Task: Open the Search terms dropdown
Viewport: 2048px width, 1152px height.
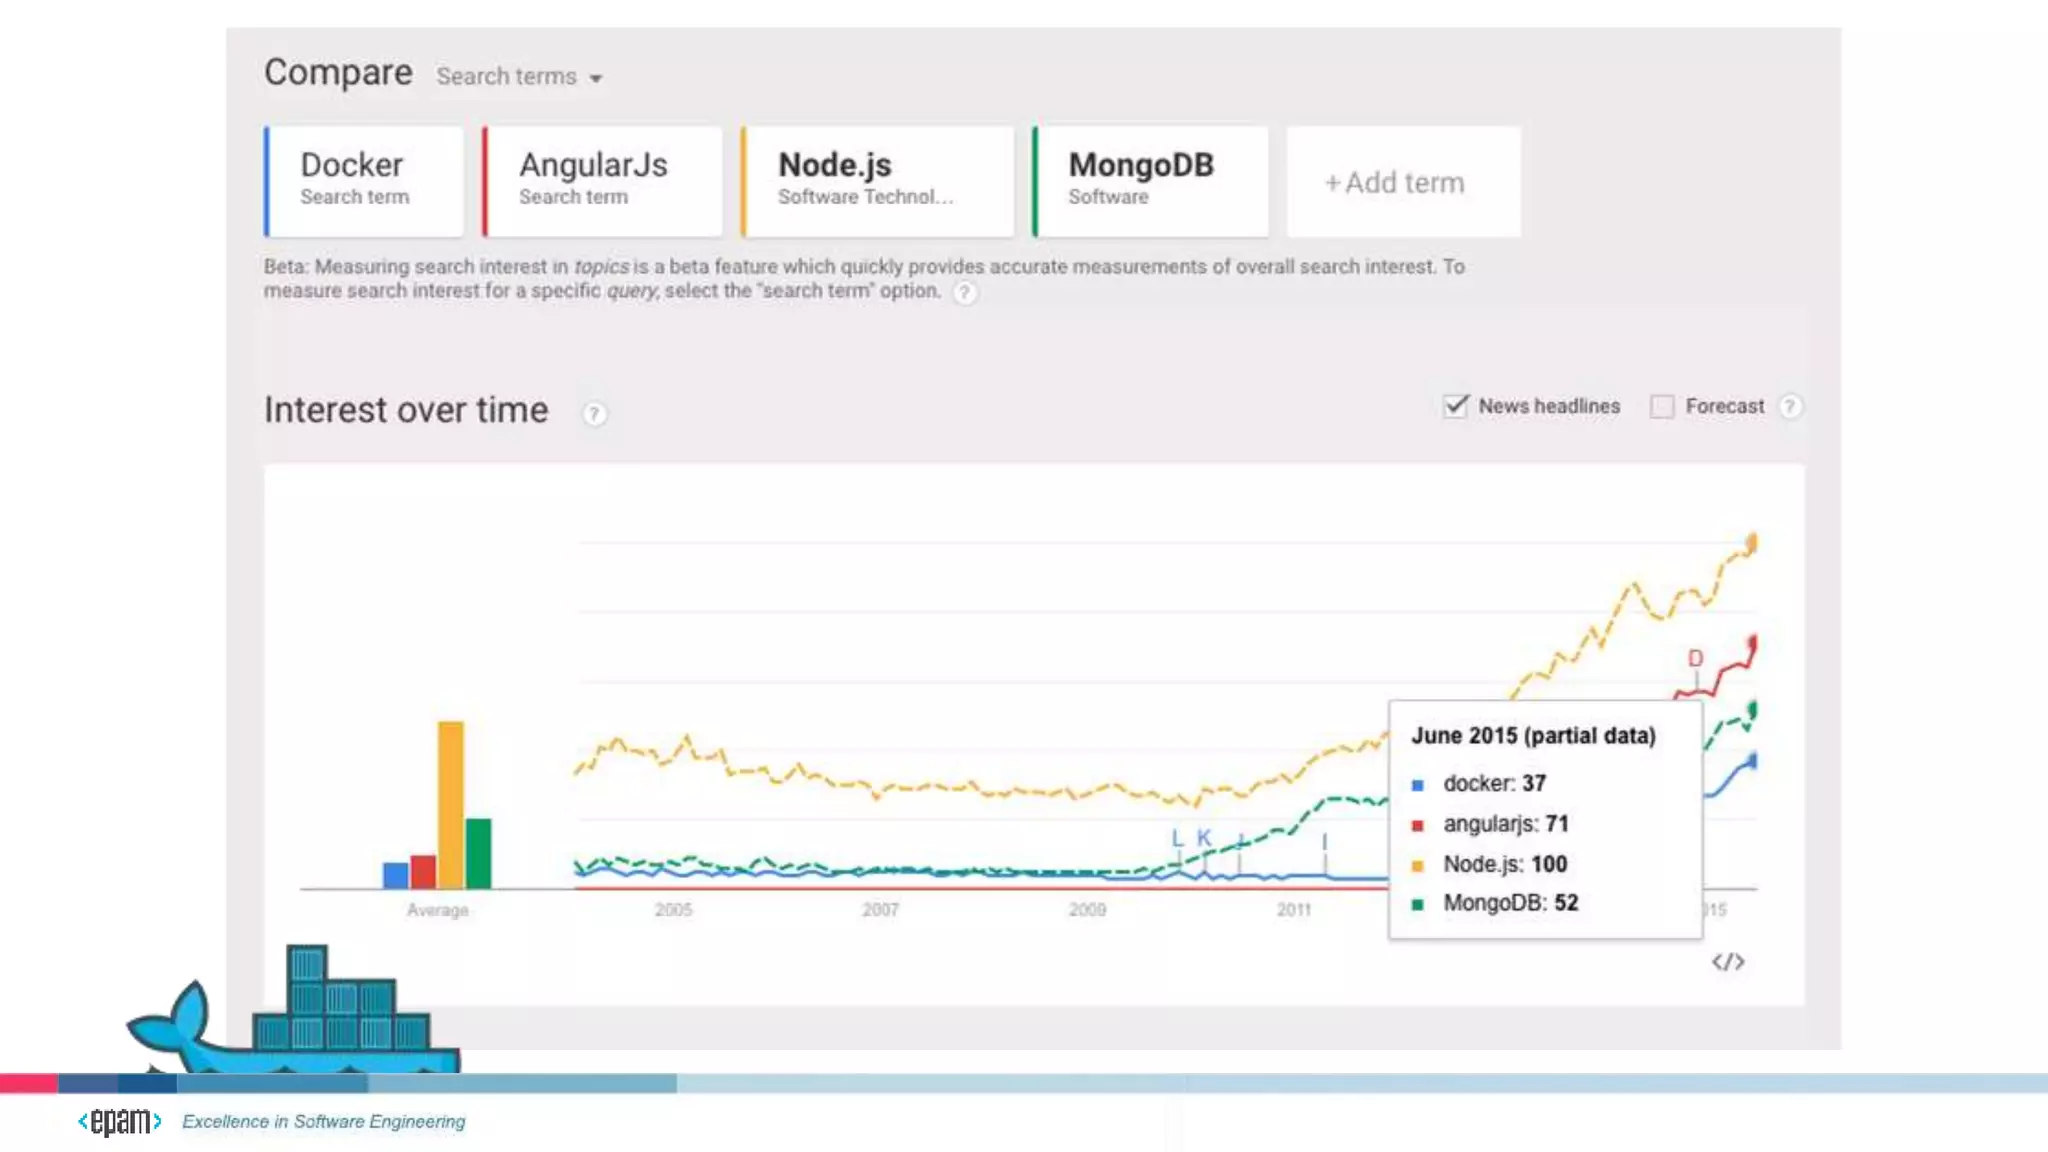Action: pos(507,77)
